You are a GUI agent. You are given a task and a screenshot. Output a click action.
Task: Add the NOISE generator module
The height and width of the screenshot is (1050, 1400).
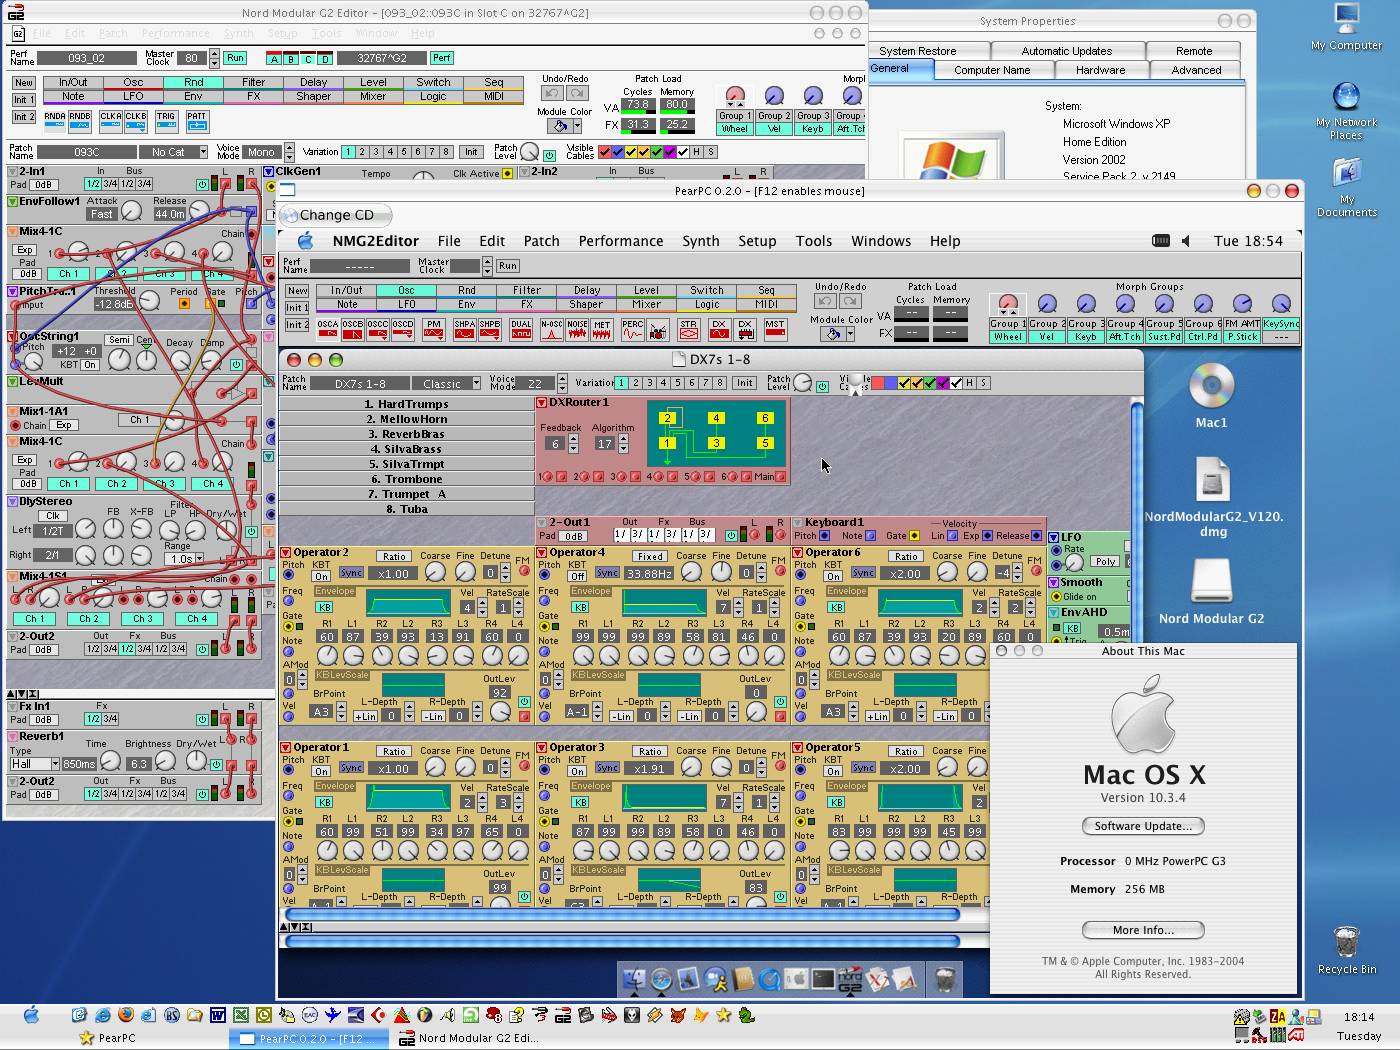tap(577, 329)
